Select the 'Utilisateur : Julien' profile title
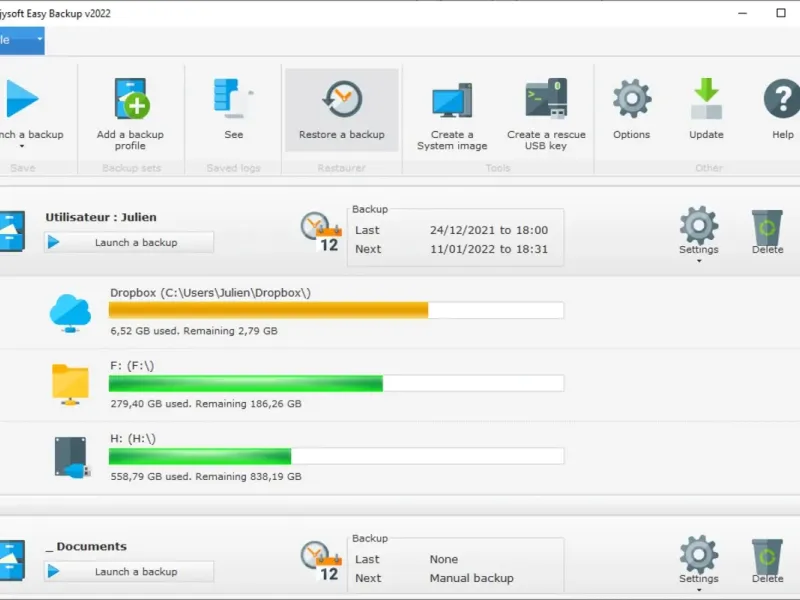 tap(101, 217)
